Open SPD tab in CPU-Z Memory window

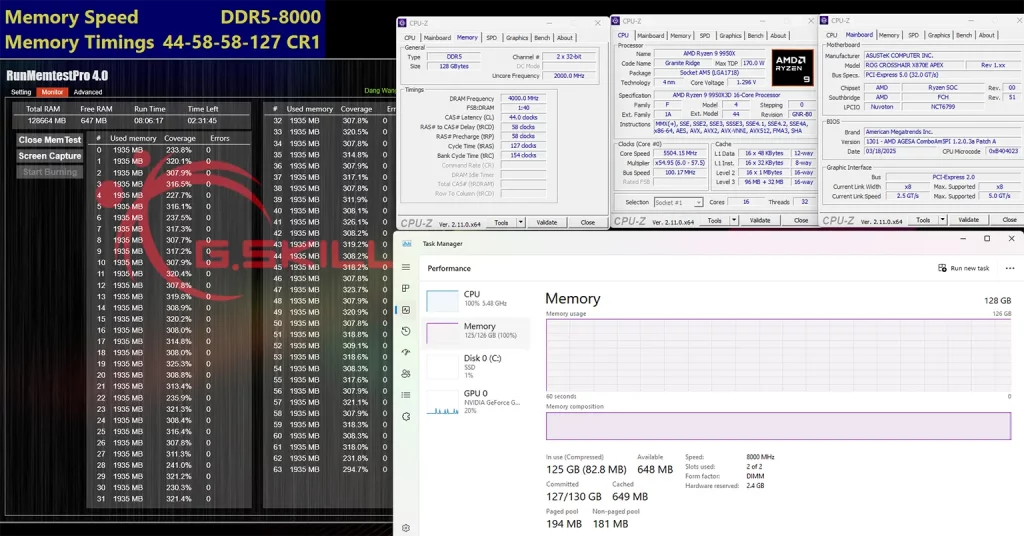point(491,38)
